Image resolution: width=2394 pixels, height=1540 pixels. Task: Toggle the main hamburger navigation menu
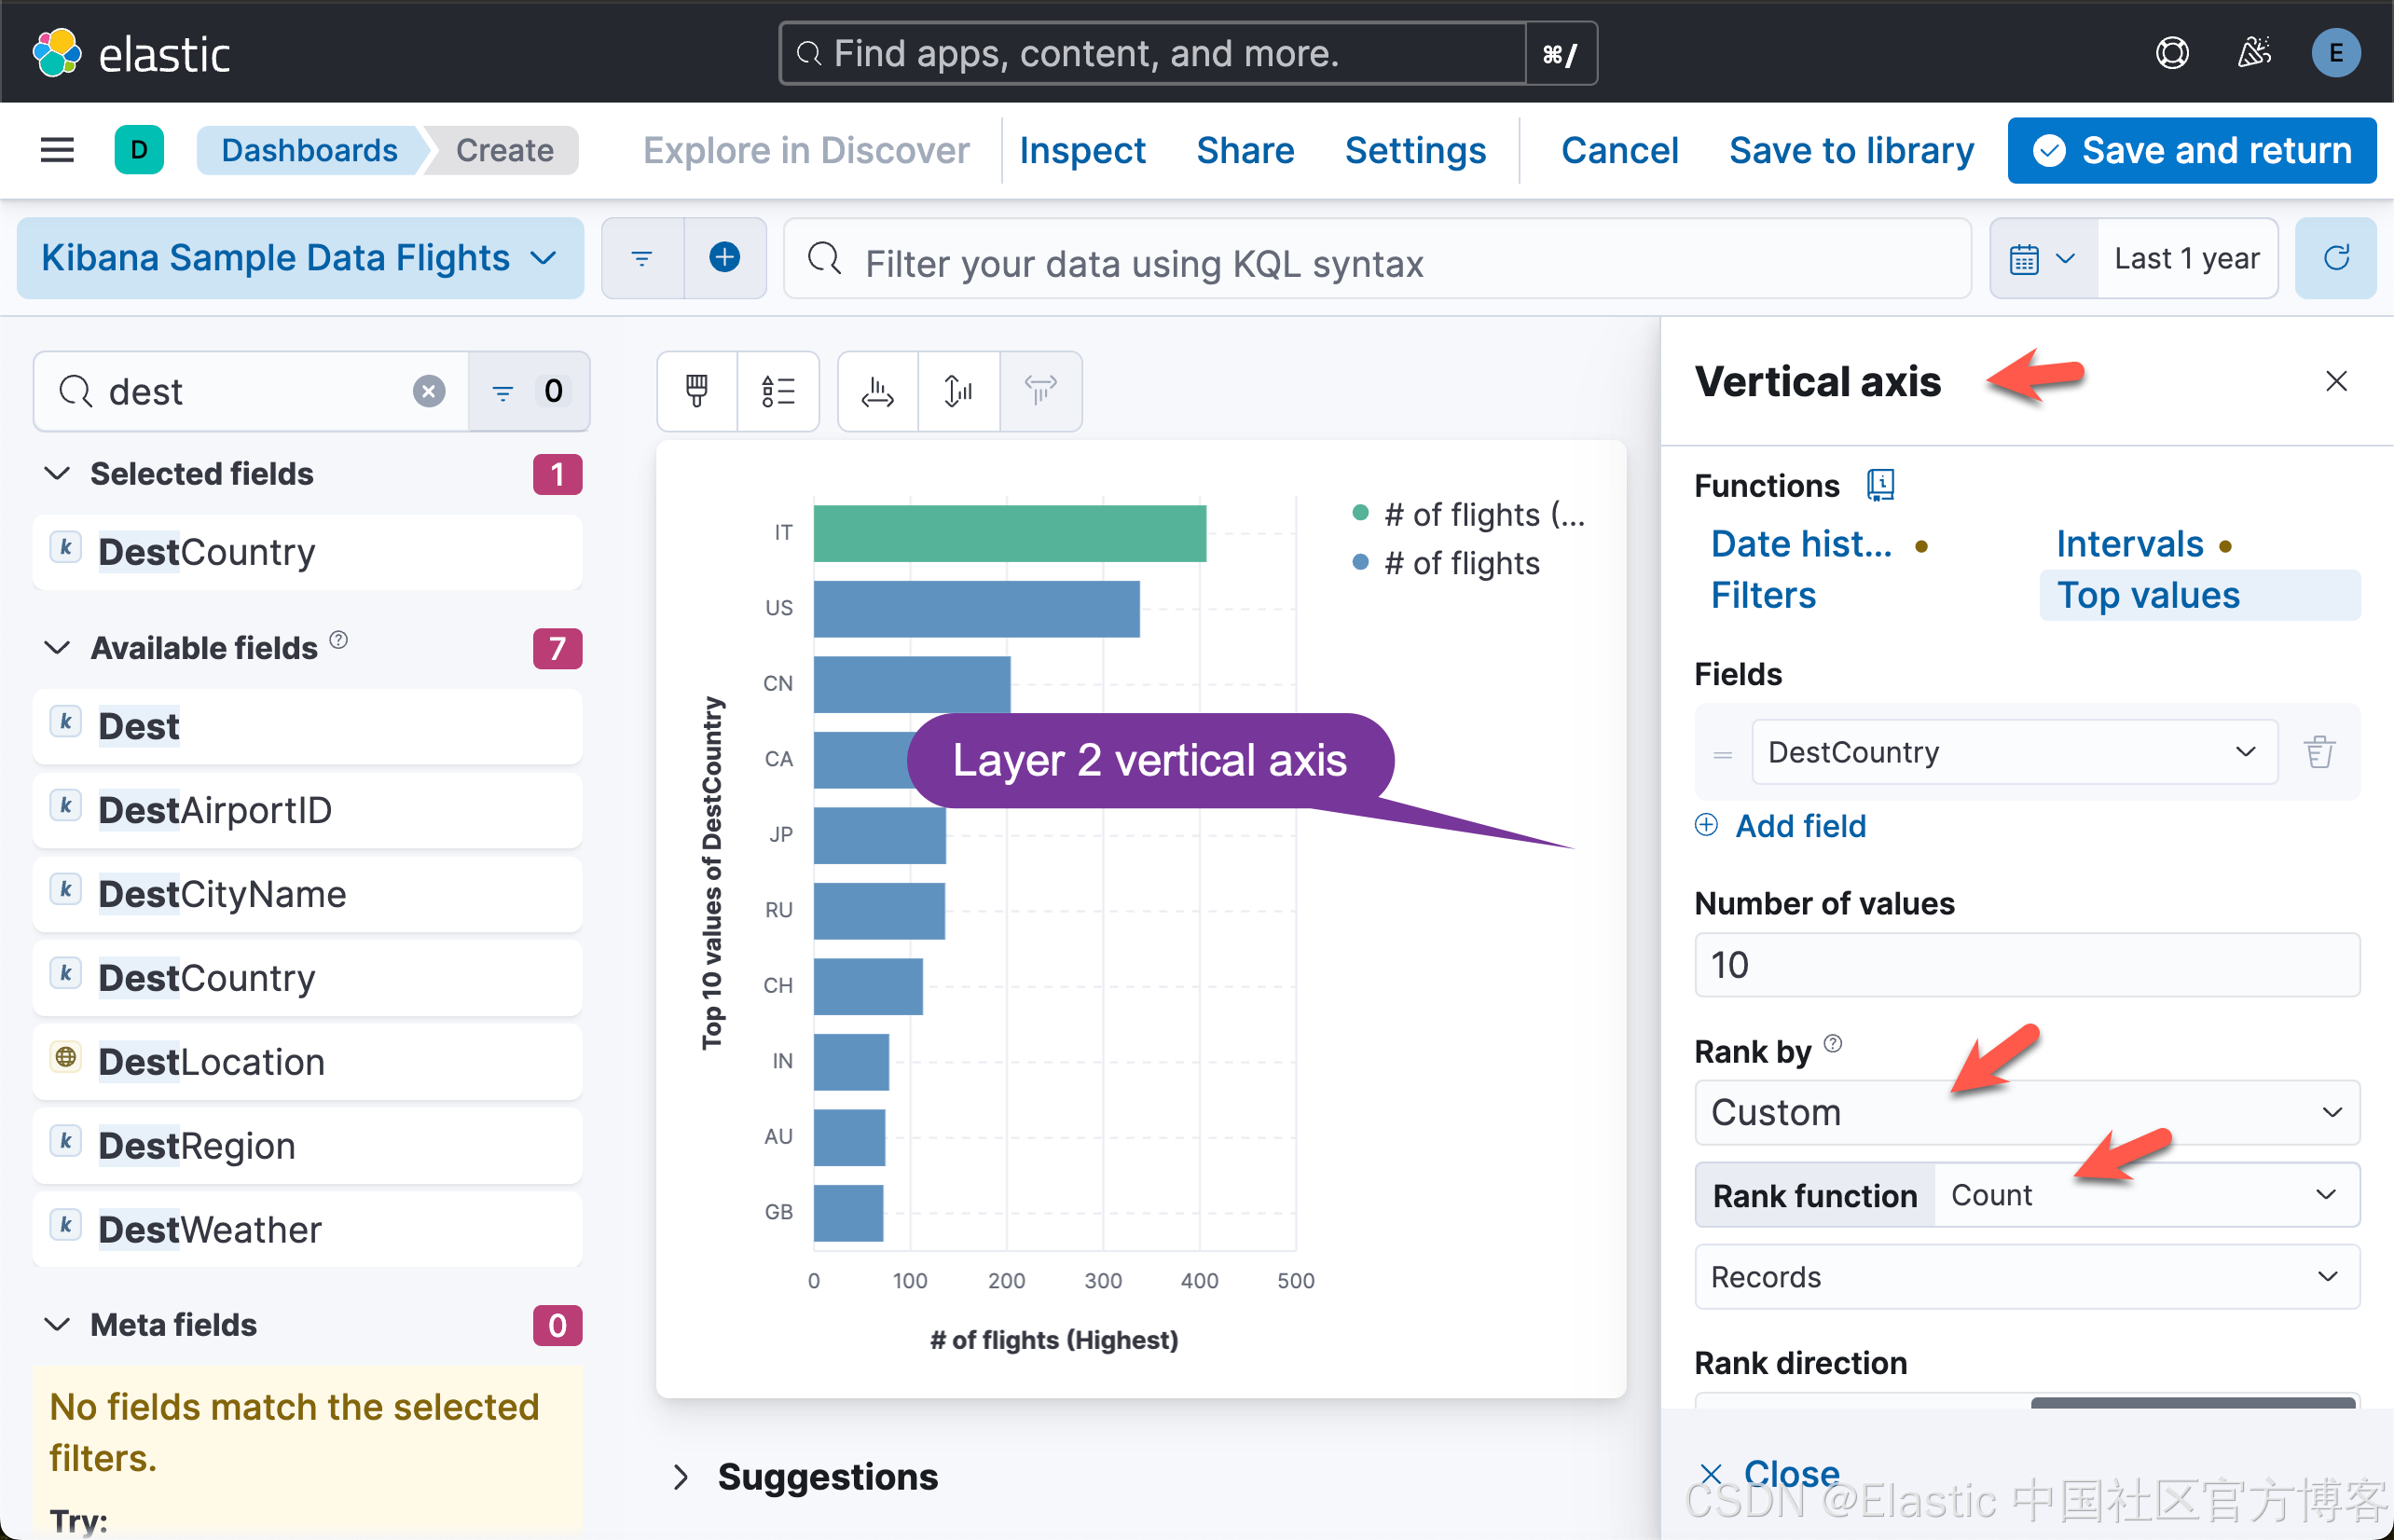tap(57, 150)
